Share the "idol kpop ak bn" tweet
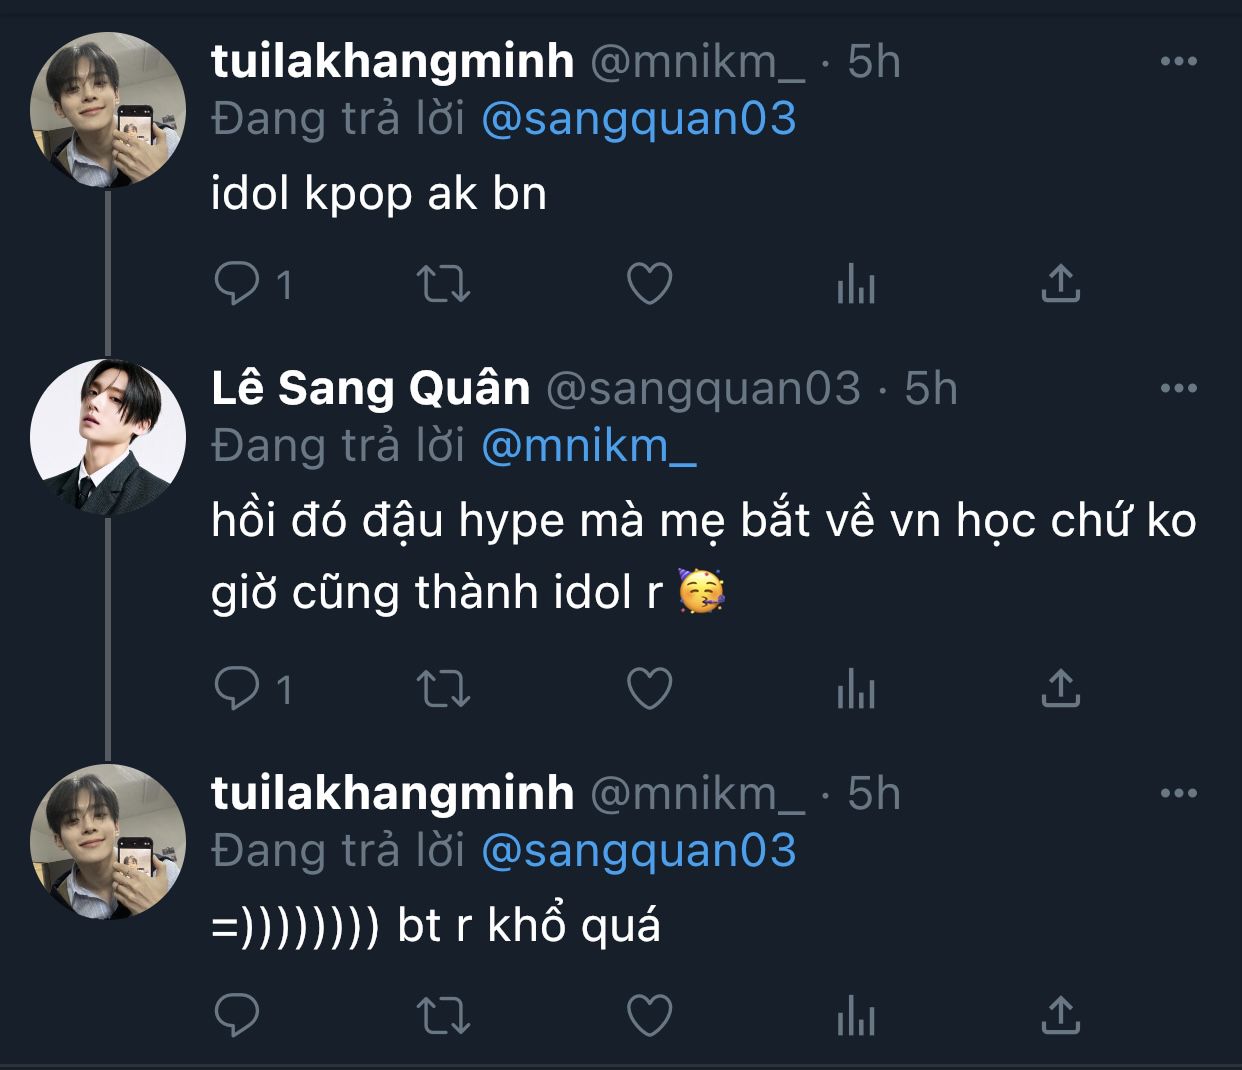 (1061, 284)
